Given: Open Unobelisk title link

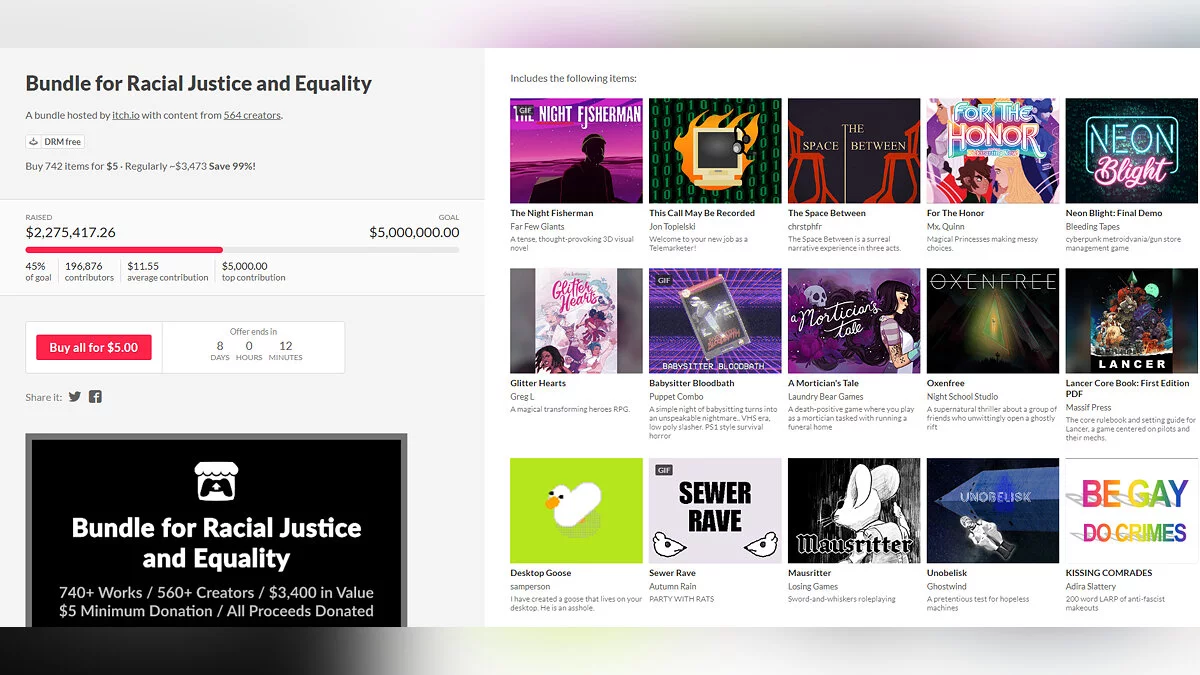Looking at the screenshot, I should pyautogui.click(x=947, y=573).
